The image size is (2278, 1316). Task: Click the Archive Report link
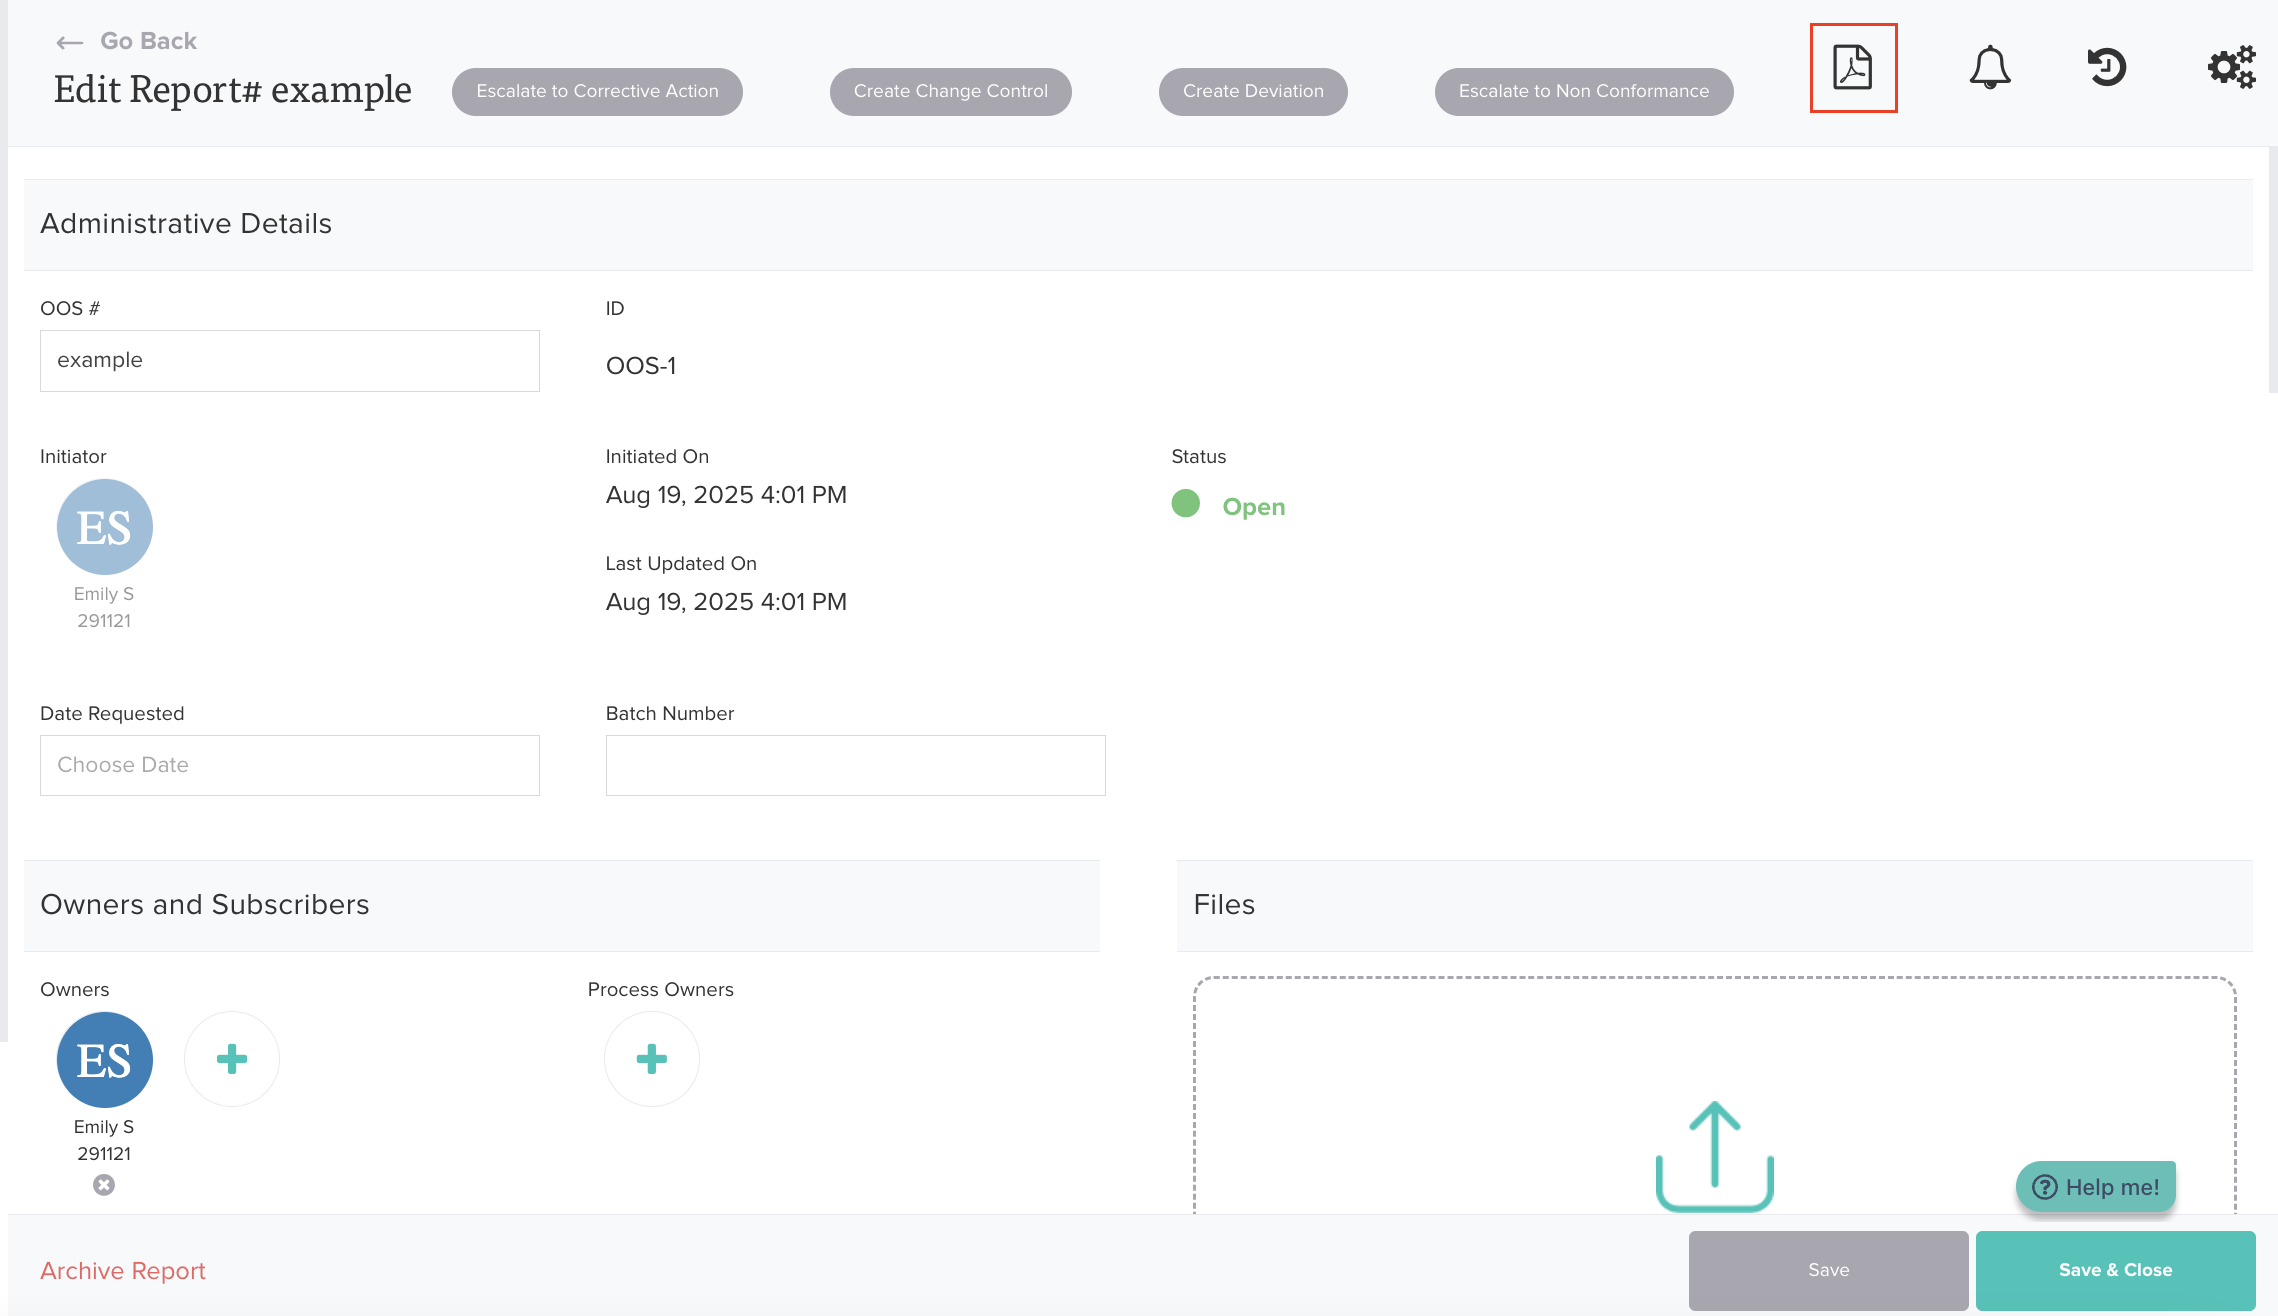click(x=123, y=1271)
